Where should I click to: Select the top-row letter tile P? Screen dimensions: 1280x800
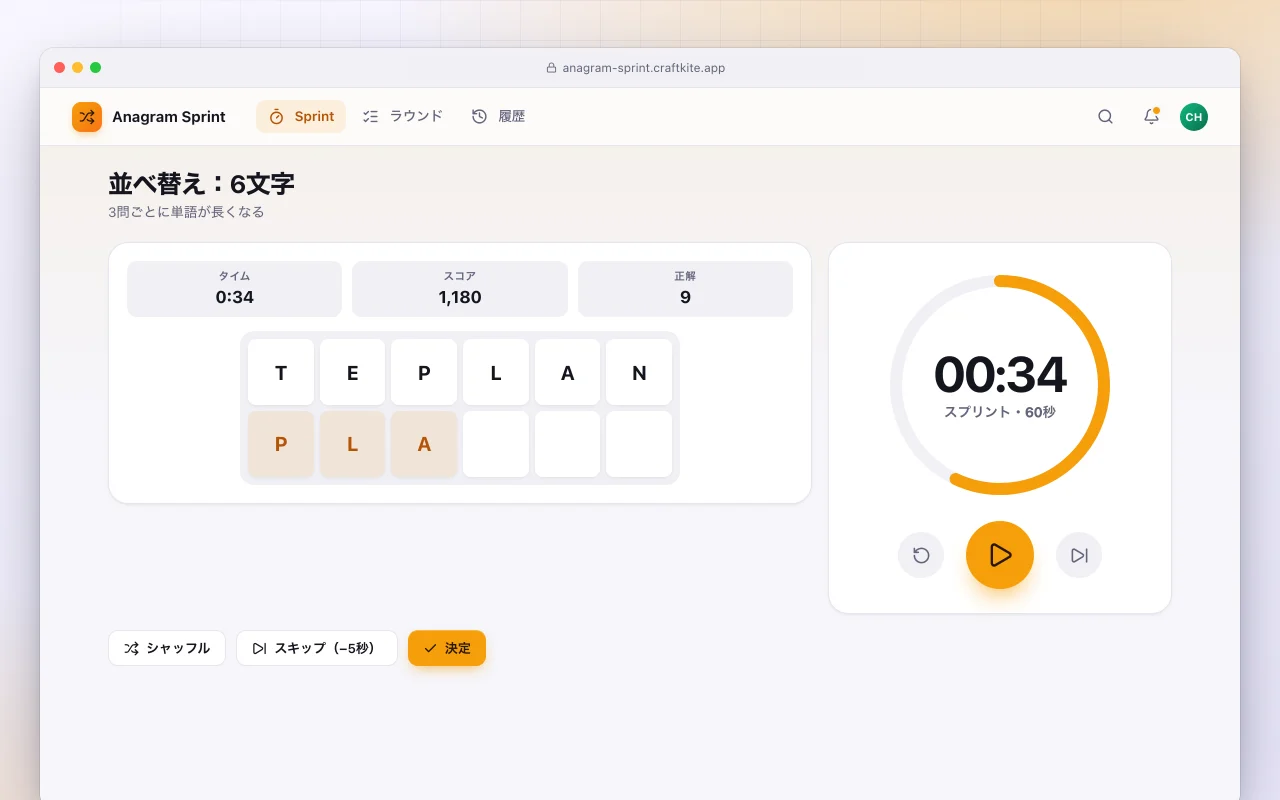[x=424, y=372]
